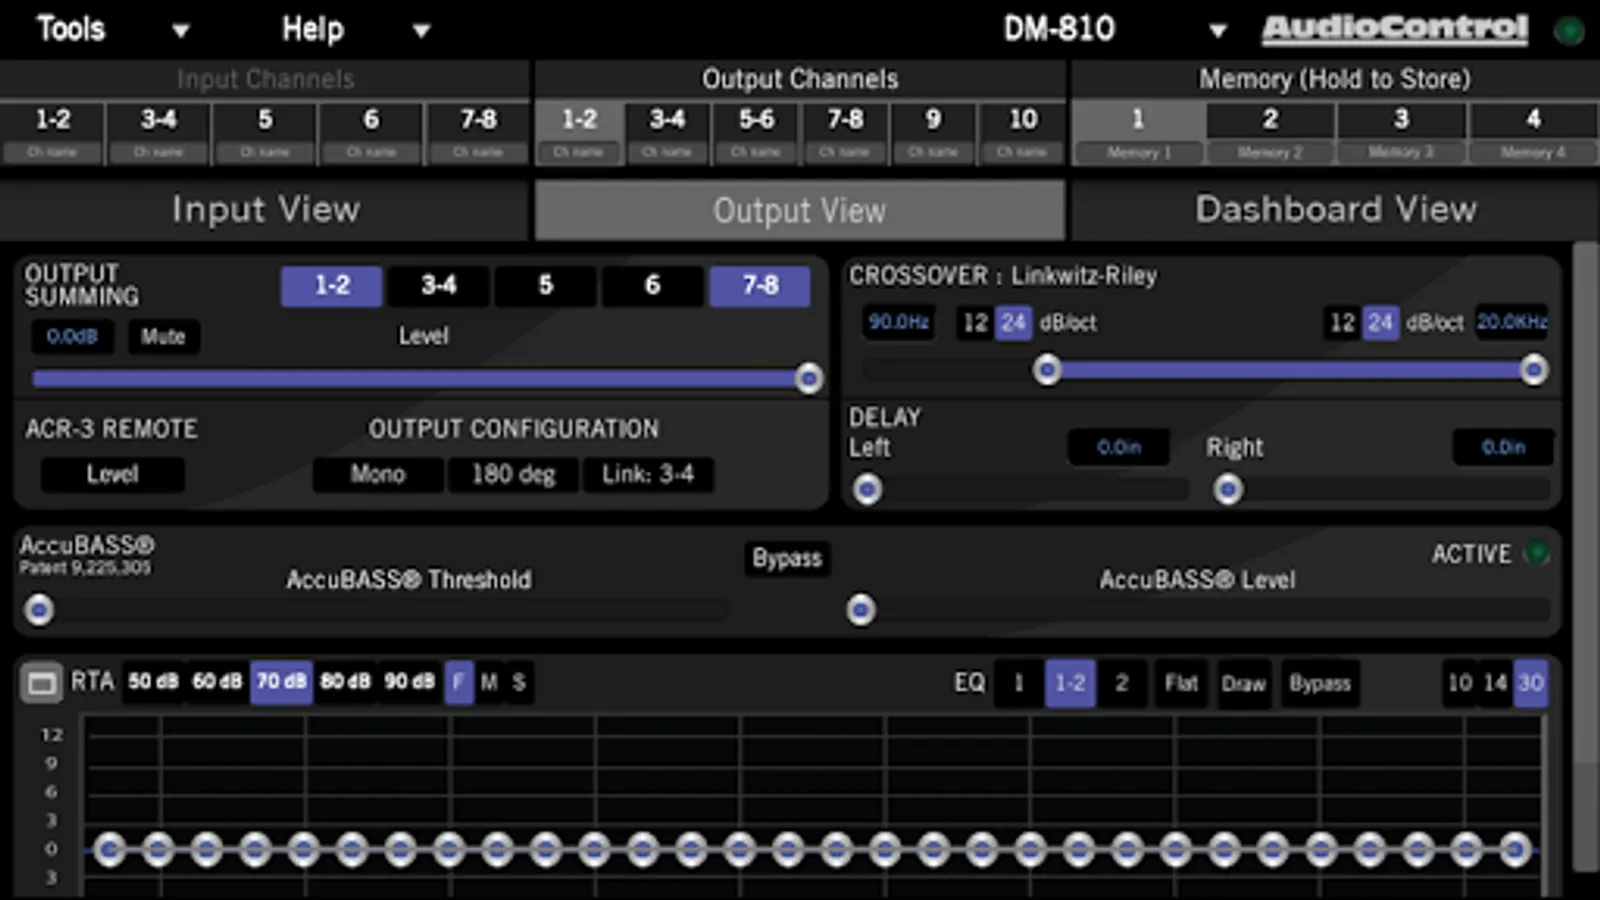1600x900 pixels.
Task: Click the Link: 3-4 button
Action: (648, 474)
